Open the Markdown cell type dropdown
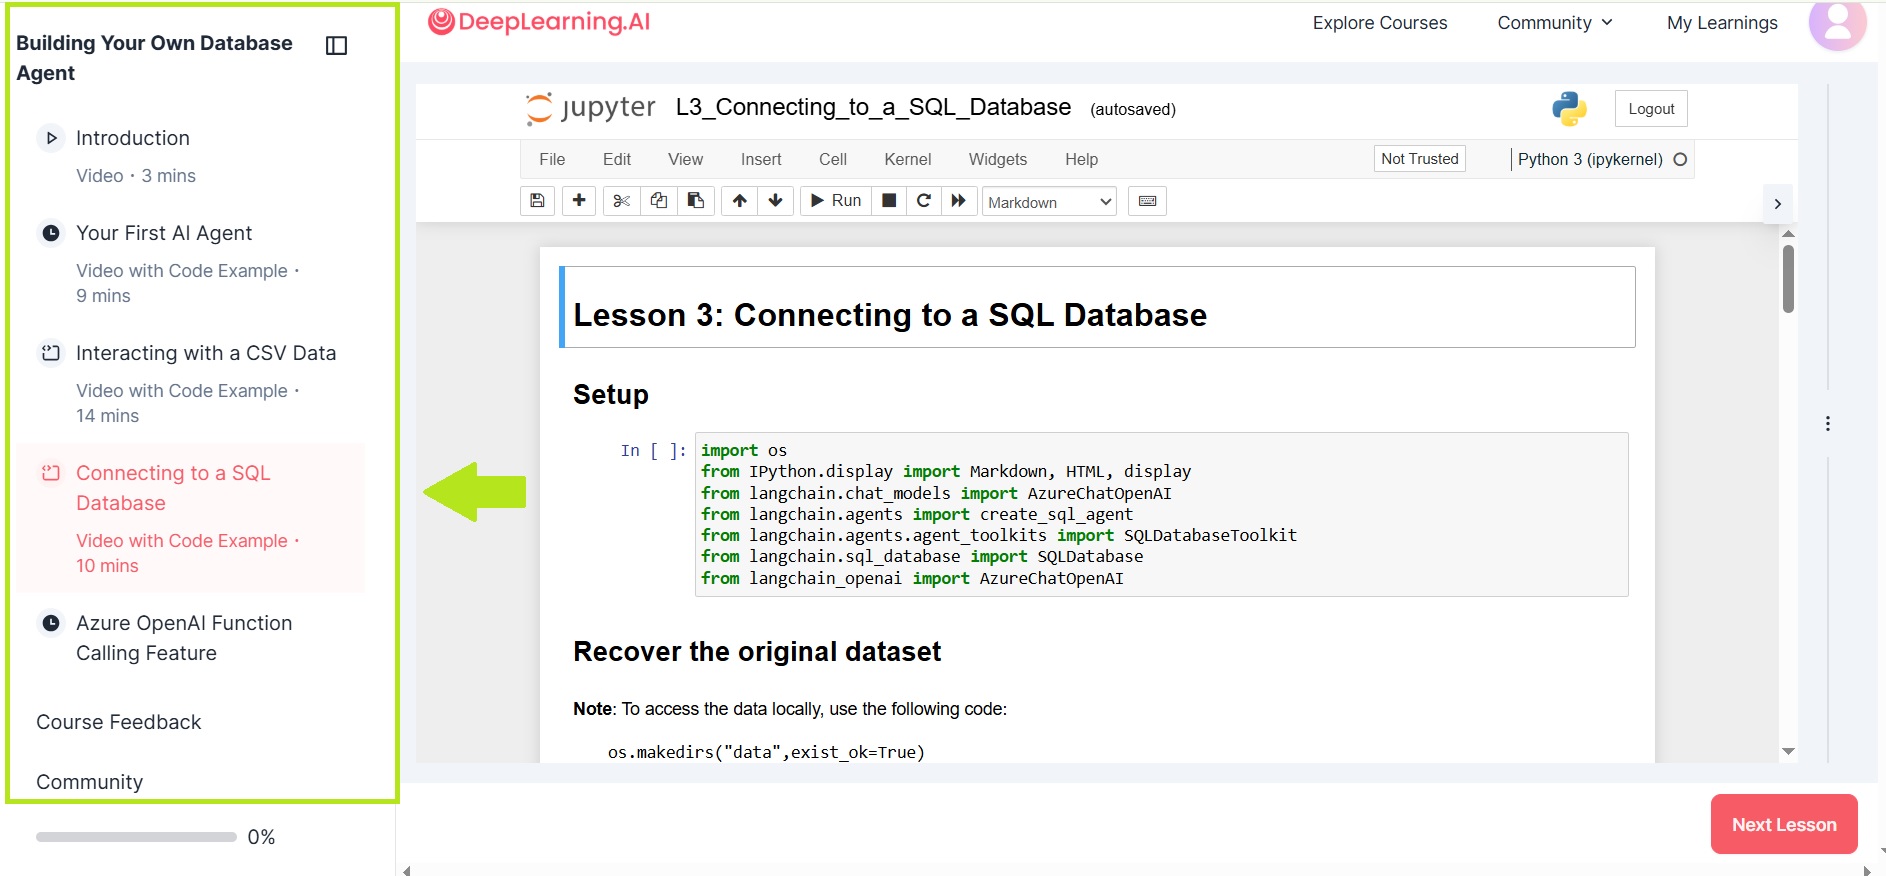The width and height of the screenshot is (1886, 876). pos(1049,202)
